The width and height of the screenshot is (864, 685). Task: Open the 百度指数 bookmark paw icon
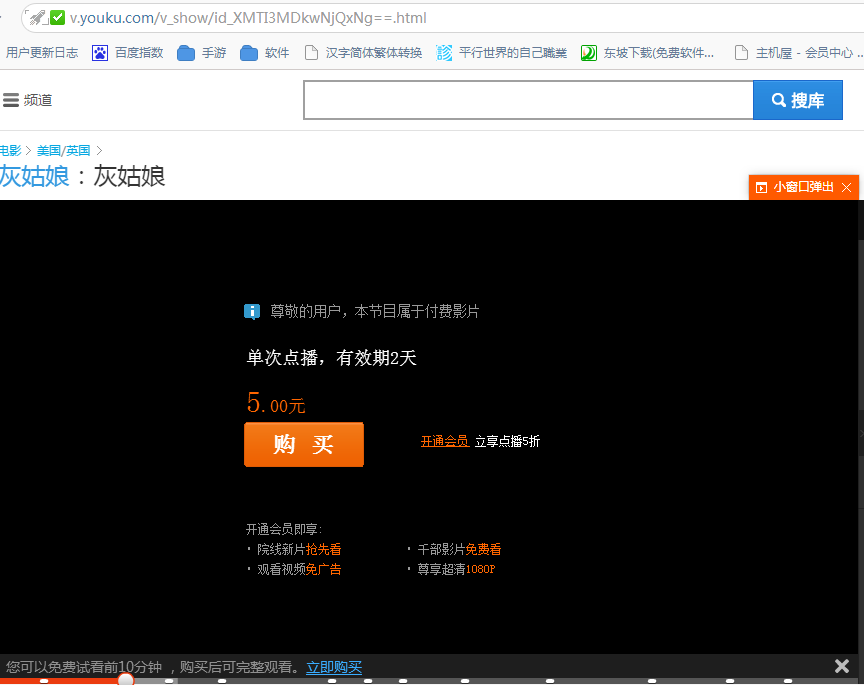click(x=100, y=53)
